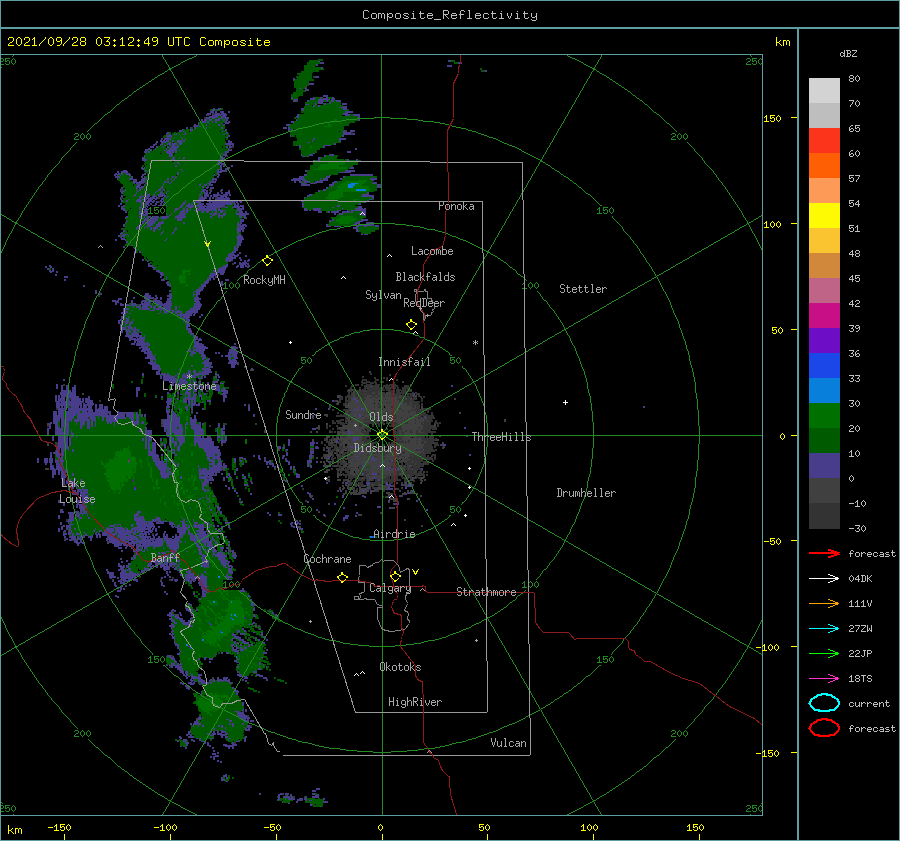900x841 pixels.
Task: Click the RedDeer city label
Action: 424,303
